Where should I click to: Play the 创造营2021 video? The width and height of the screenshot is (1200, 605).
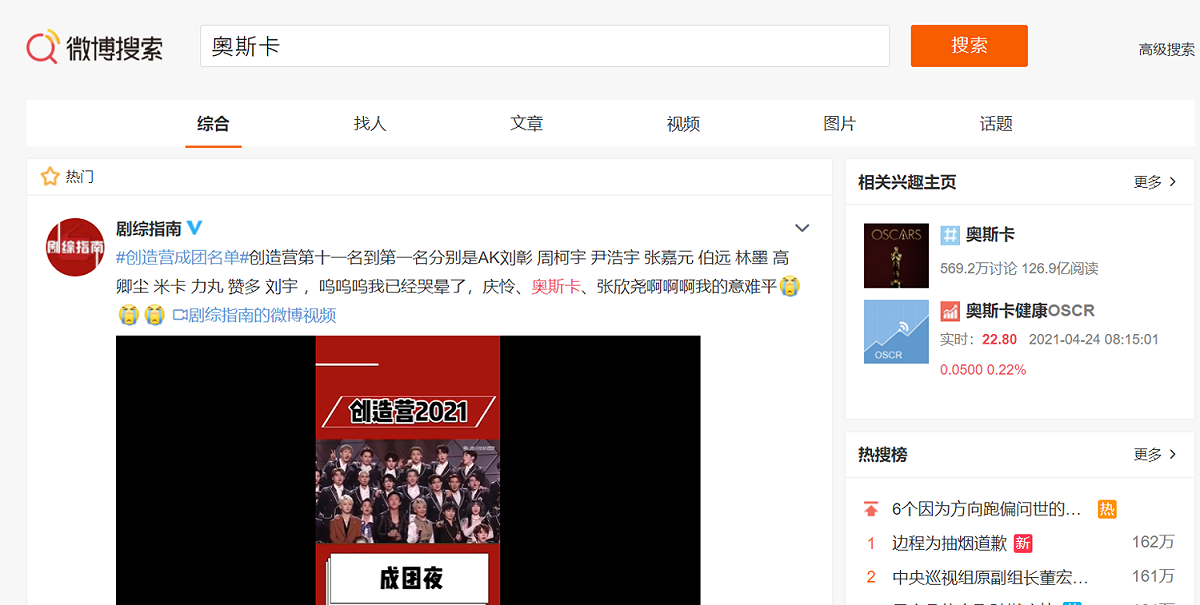point(408,470)
